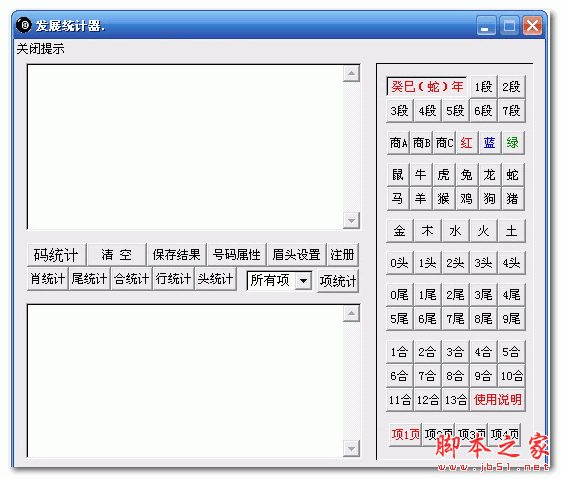Click the 10合 button

(511, 376)
